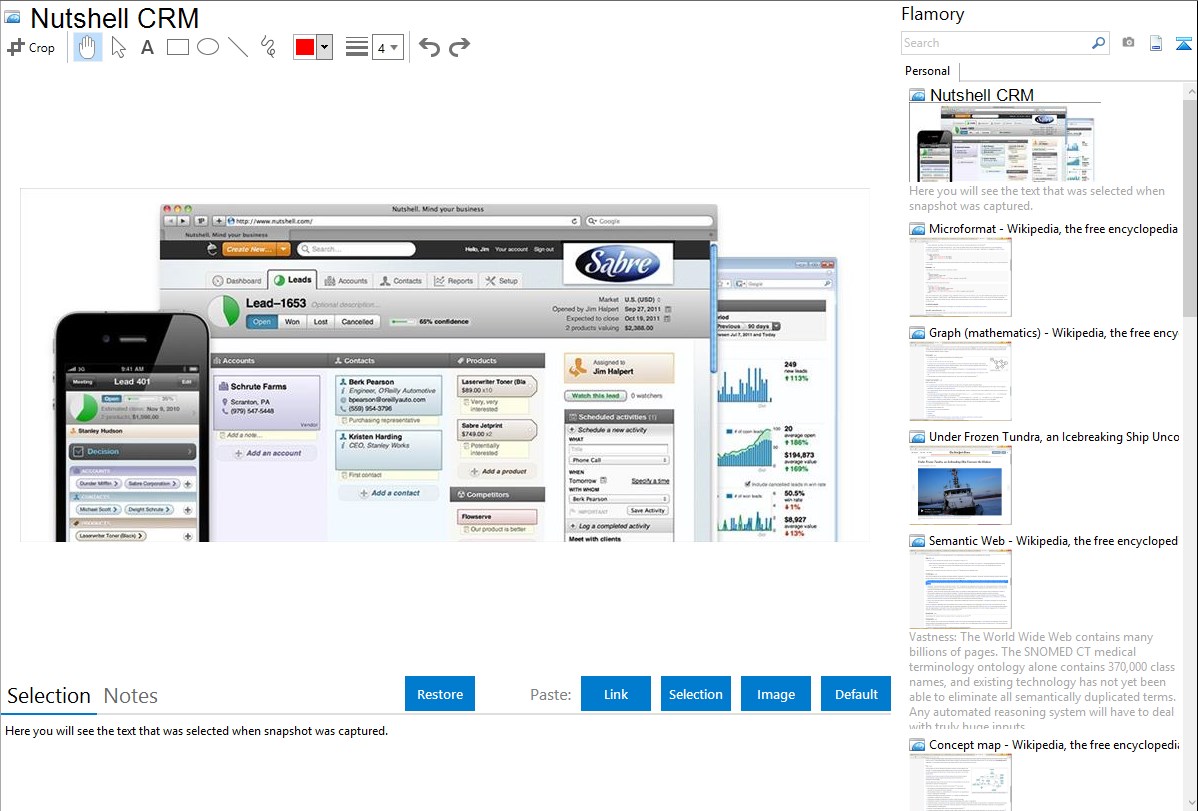Click the Paste Image button
Screen dimensions: 1198x811
pyautogui.click(x=775, y=694)
